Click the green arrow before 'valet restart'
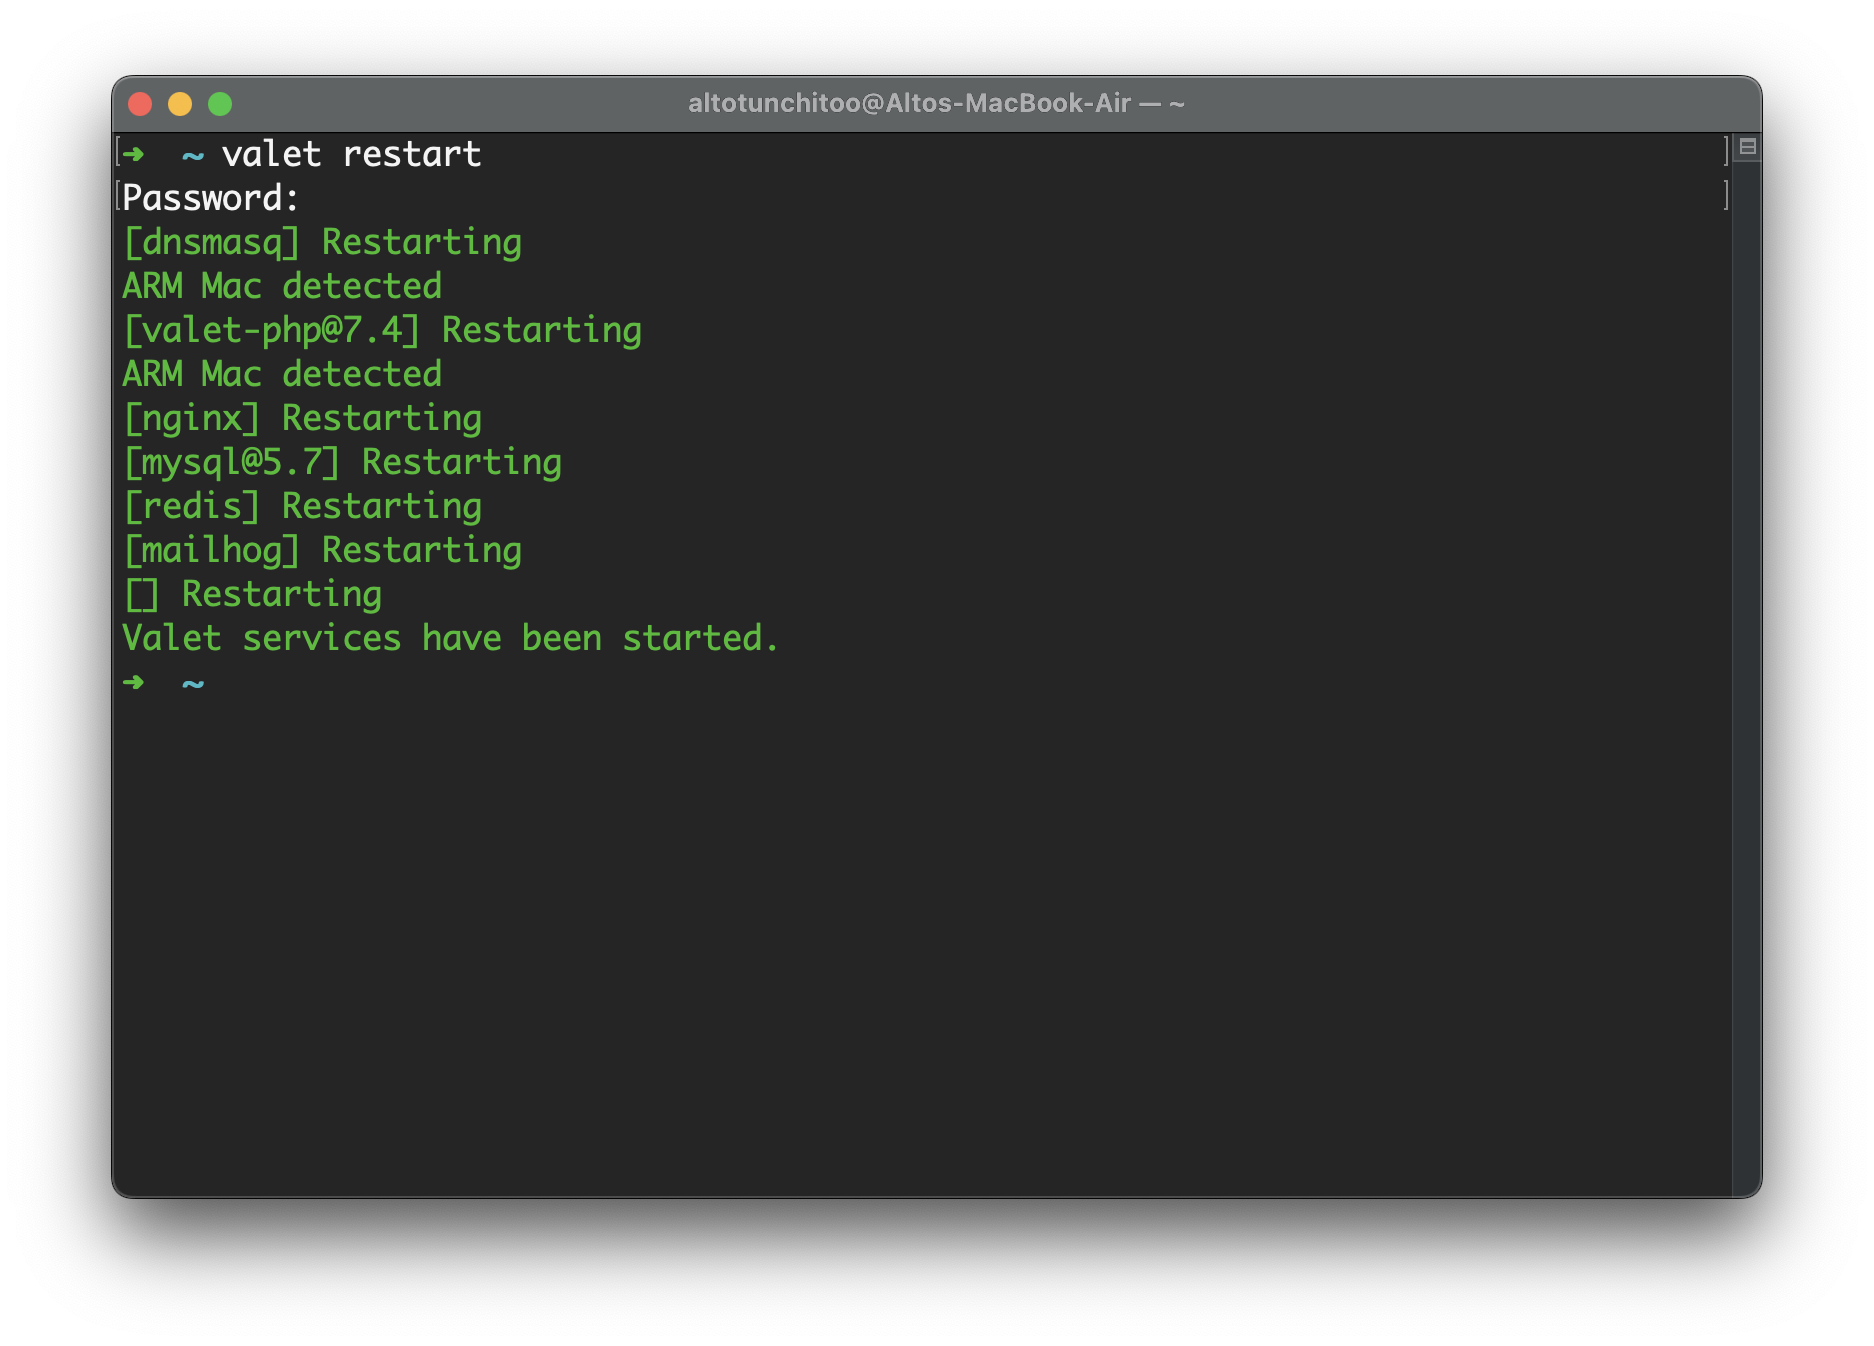1874x1346 pixels. pos(133,154)
